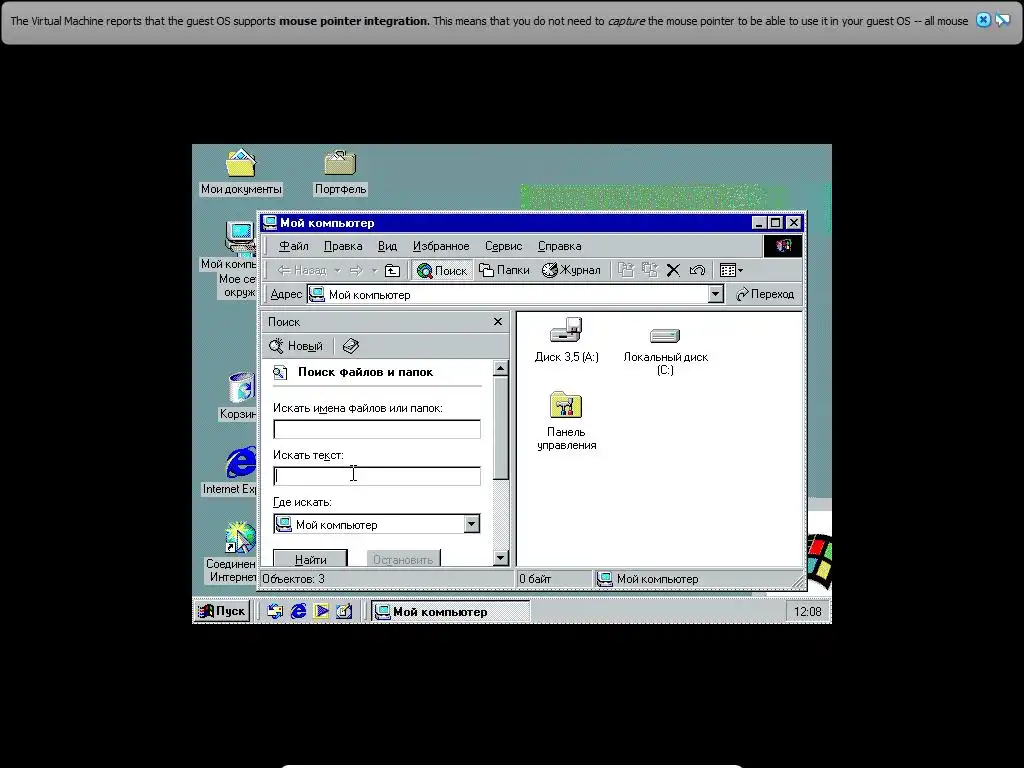Open the Вид menu
The height and width of the screenshot is (768, 1024).
(387, 246)
